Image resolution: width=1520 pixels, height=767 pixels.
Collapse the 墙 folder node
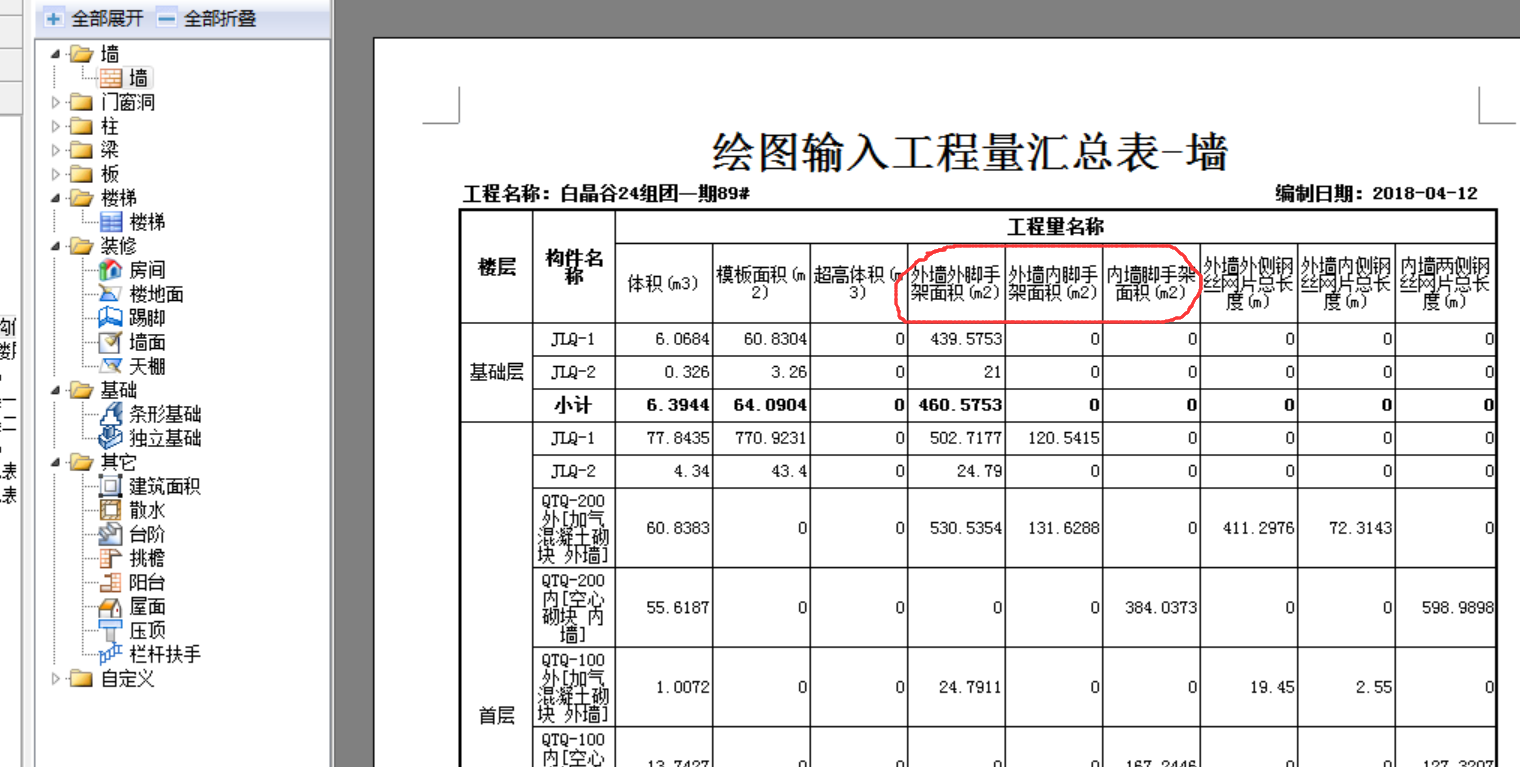55,54
